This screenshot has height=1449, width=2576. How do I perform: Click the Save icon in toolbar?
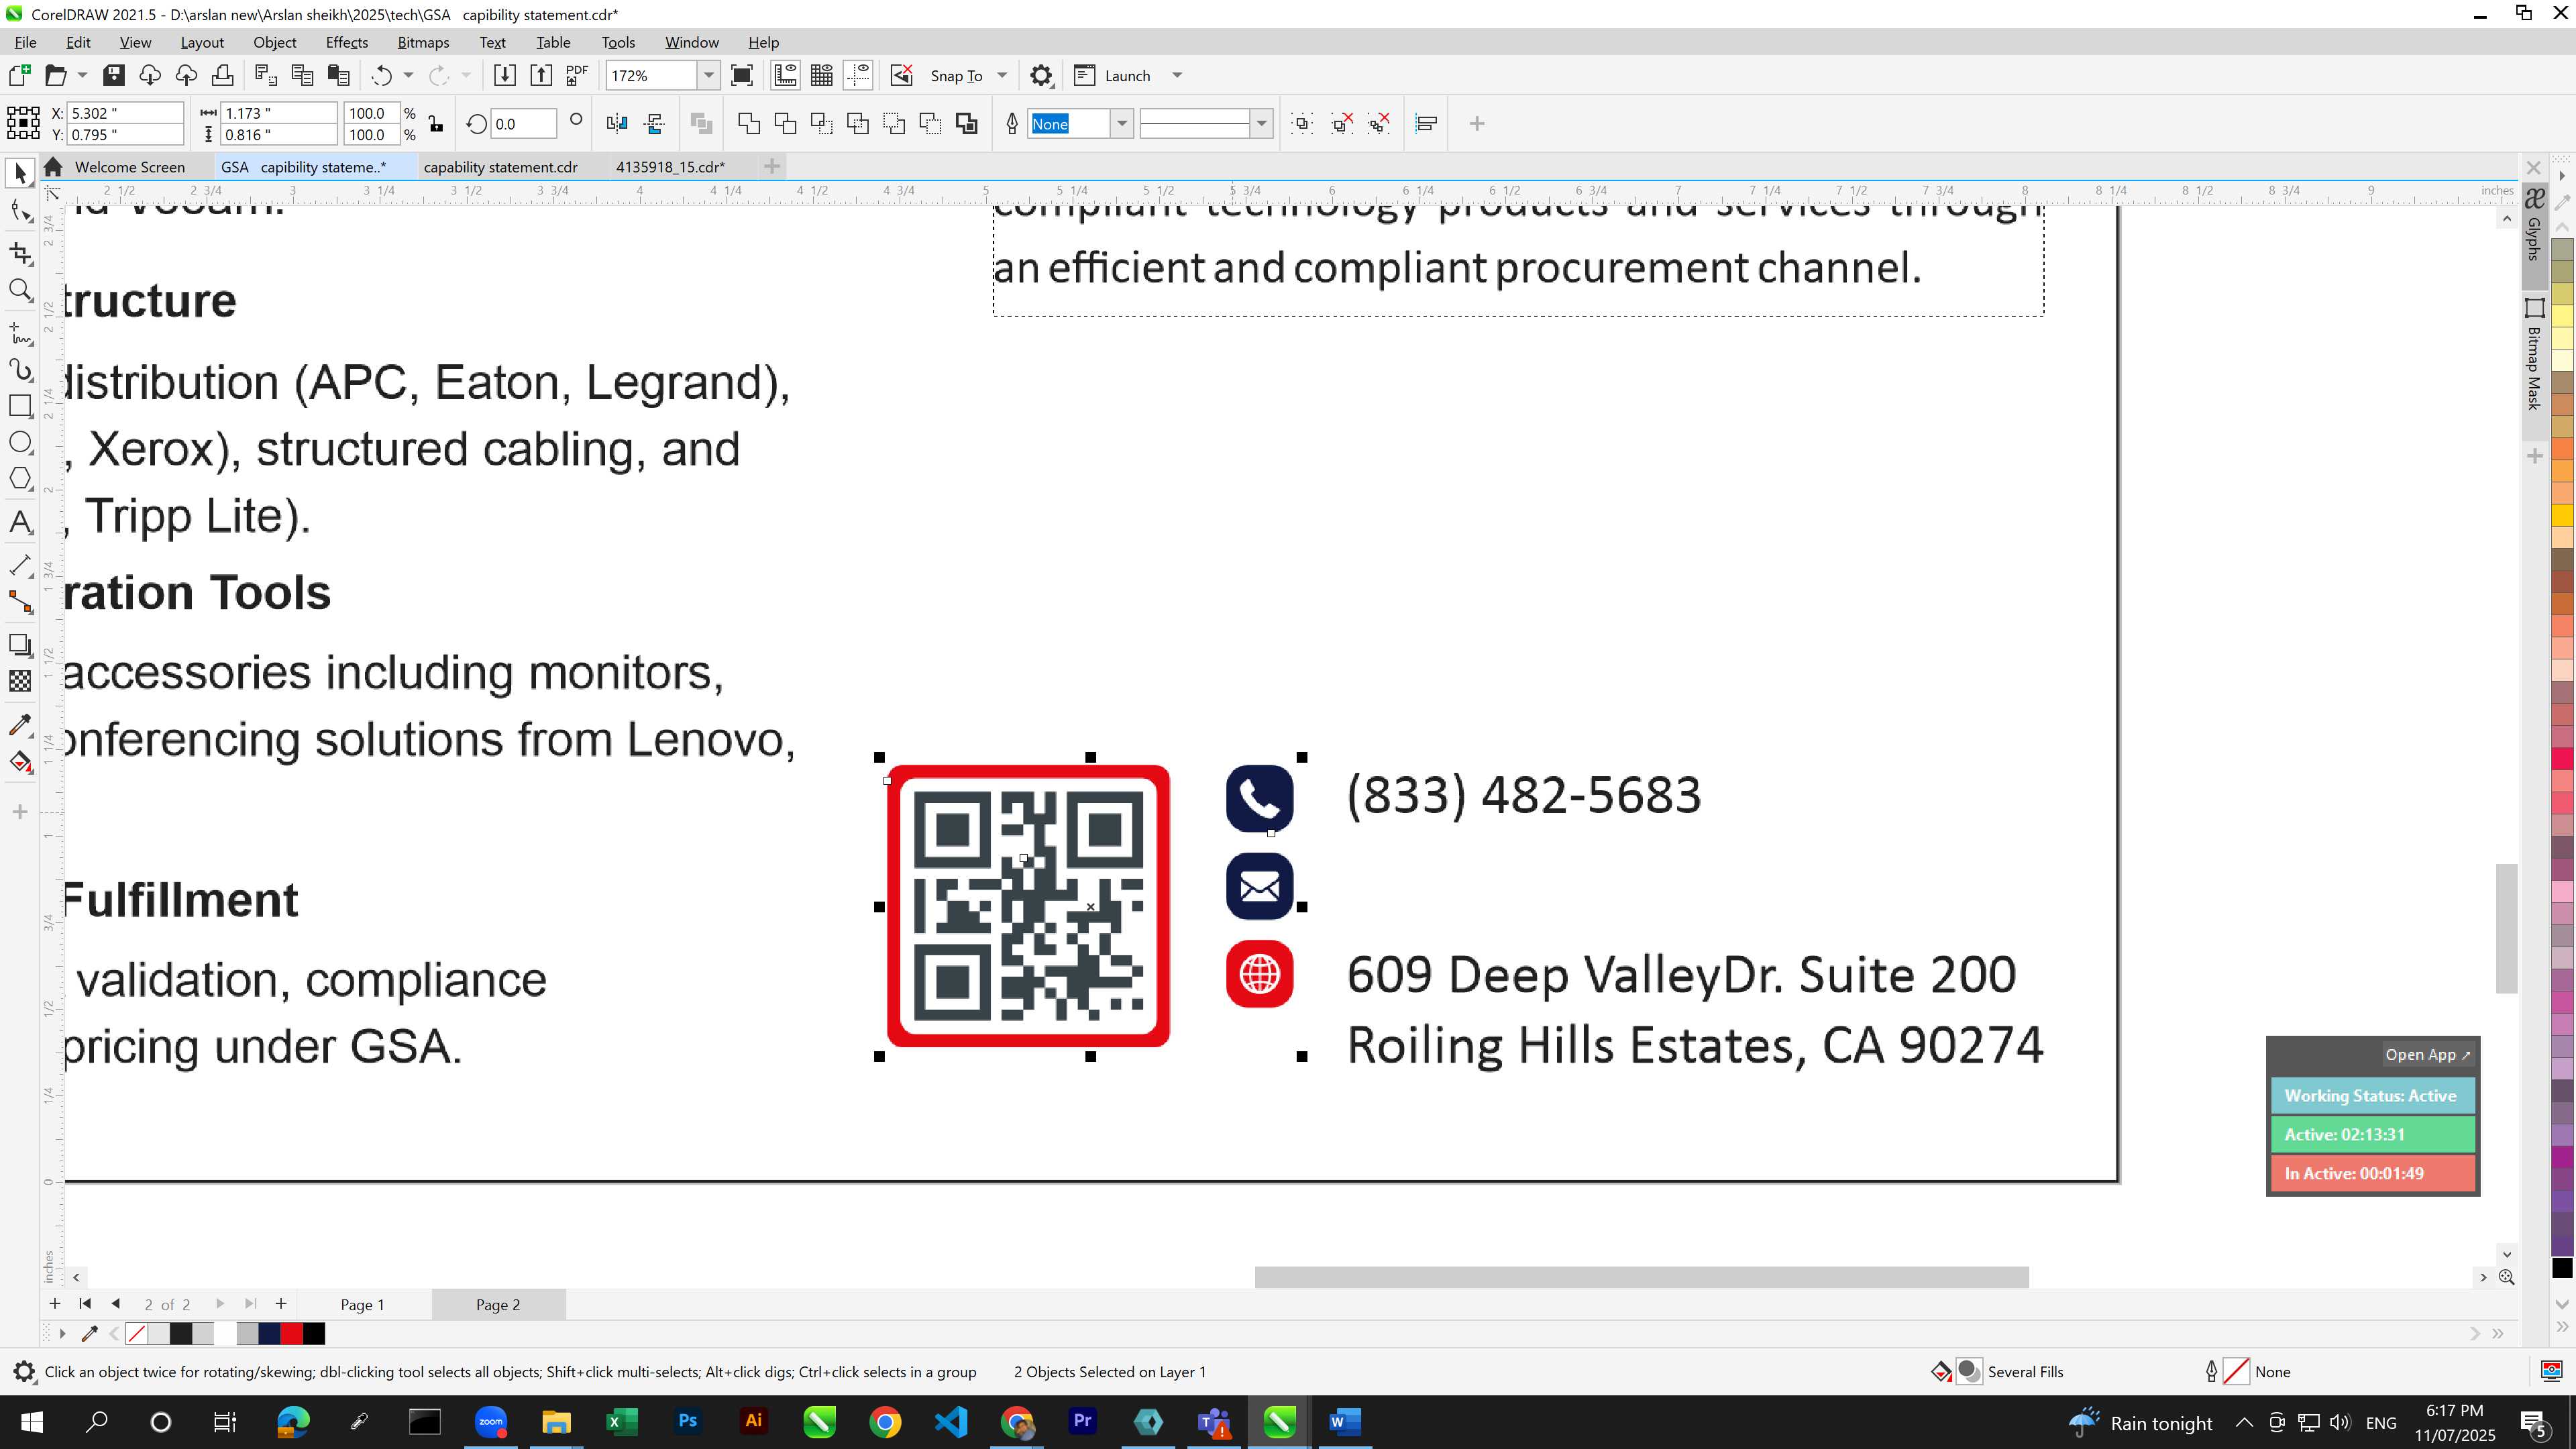point(113,75)
